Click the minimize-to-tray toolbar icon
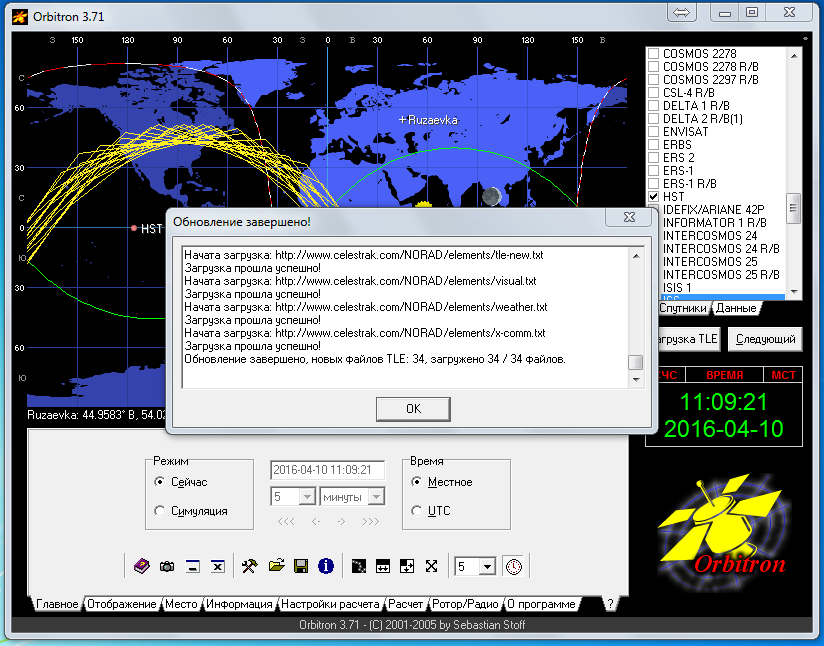This screenshot has width=824, height=646. tap(192, 566)
